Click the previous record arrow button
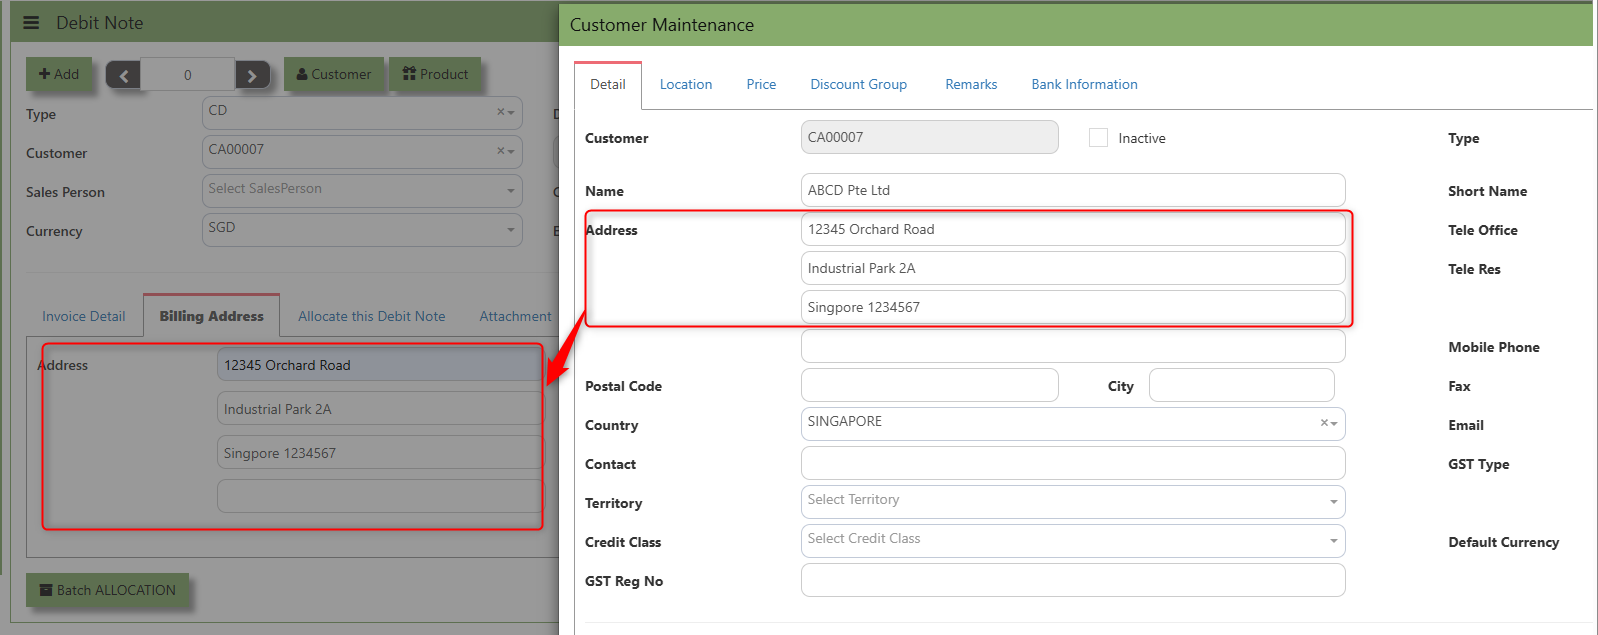1598x635 pixels. point(123,75)
